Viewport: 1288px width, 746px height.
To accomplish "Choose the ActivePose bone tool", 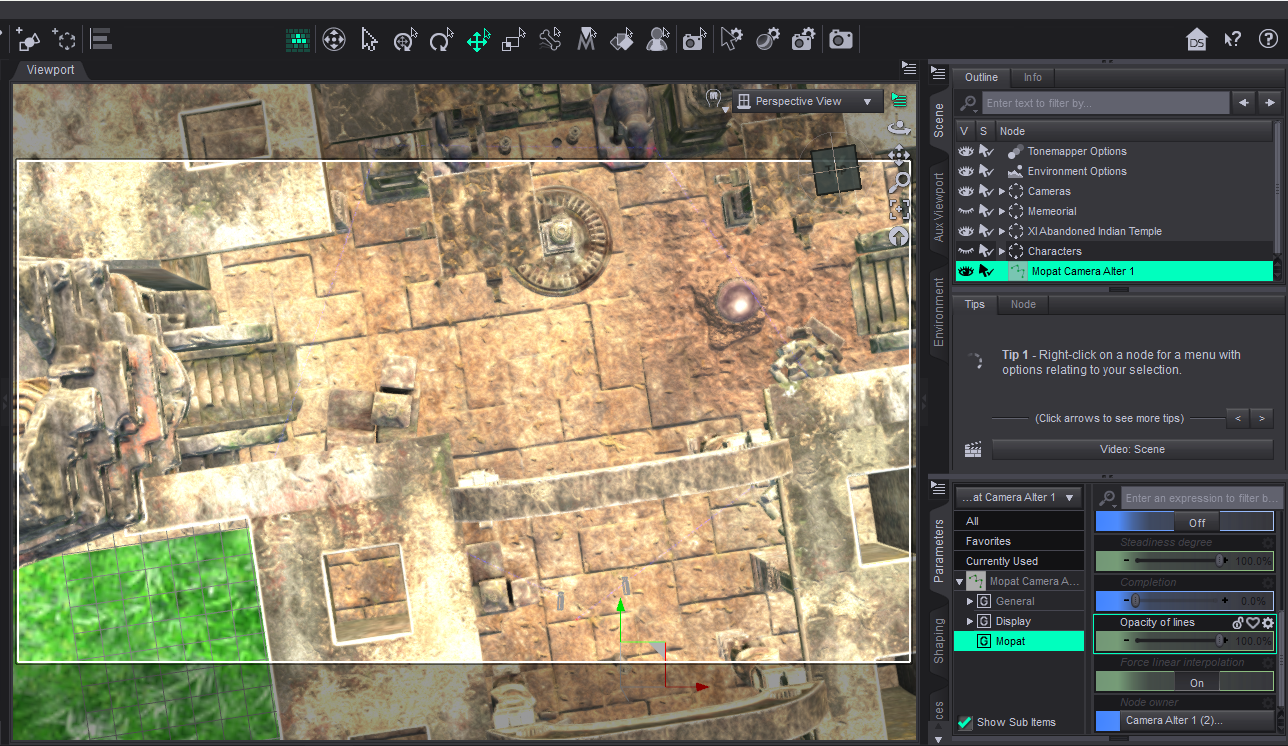I will click(550, 40).
